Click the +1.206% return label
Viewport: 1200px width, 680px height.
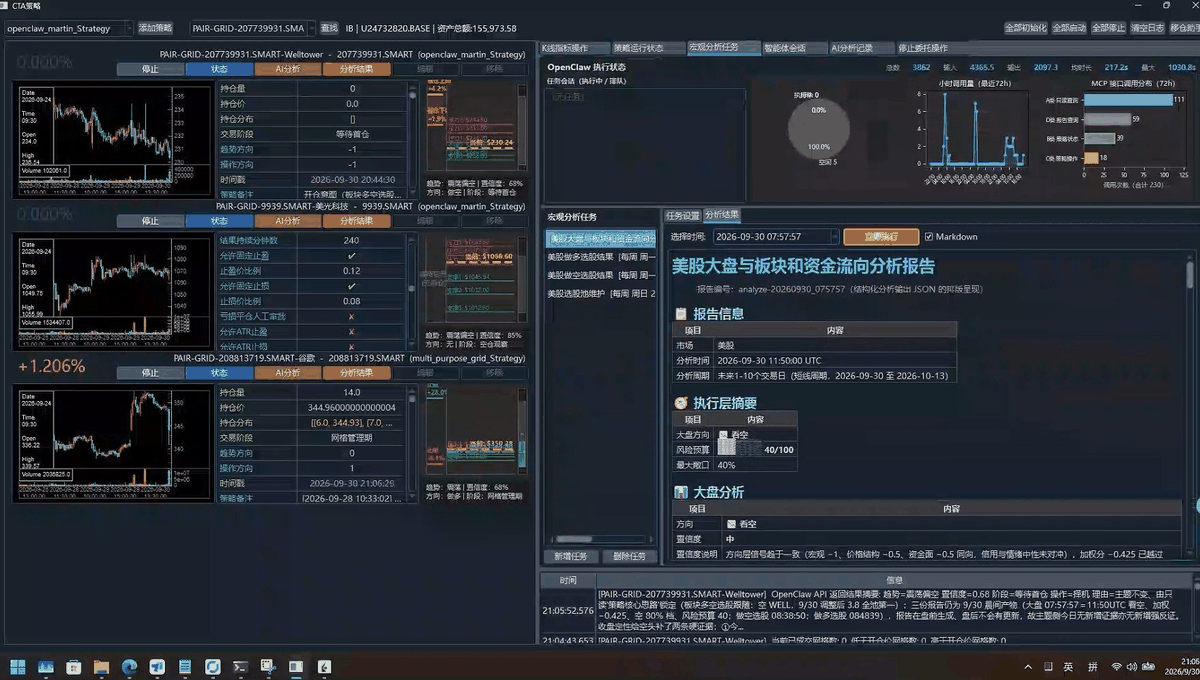pyautogui.click(x=52, y=366)
